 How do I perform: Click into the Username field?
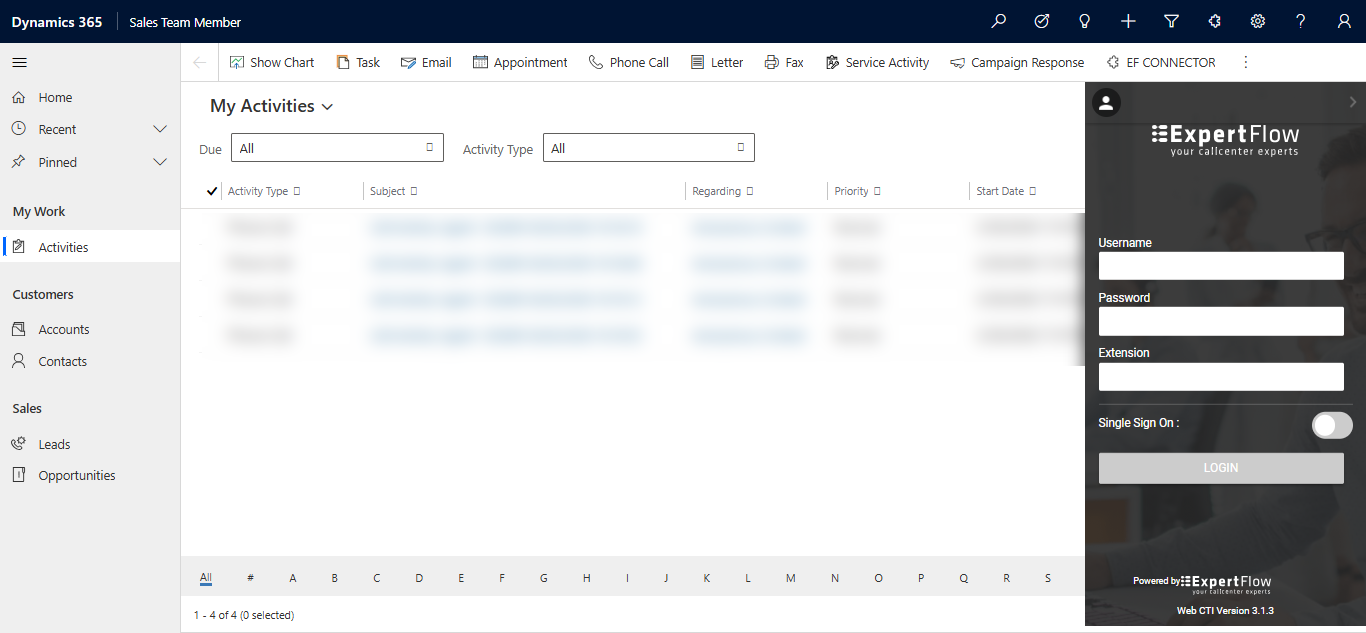coord(1220,266)
